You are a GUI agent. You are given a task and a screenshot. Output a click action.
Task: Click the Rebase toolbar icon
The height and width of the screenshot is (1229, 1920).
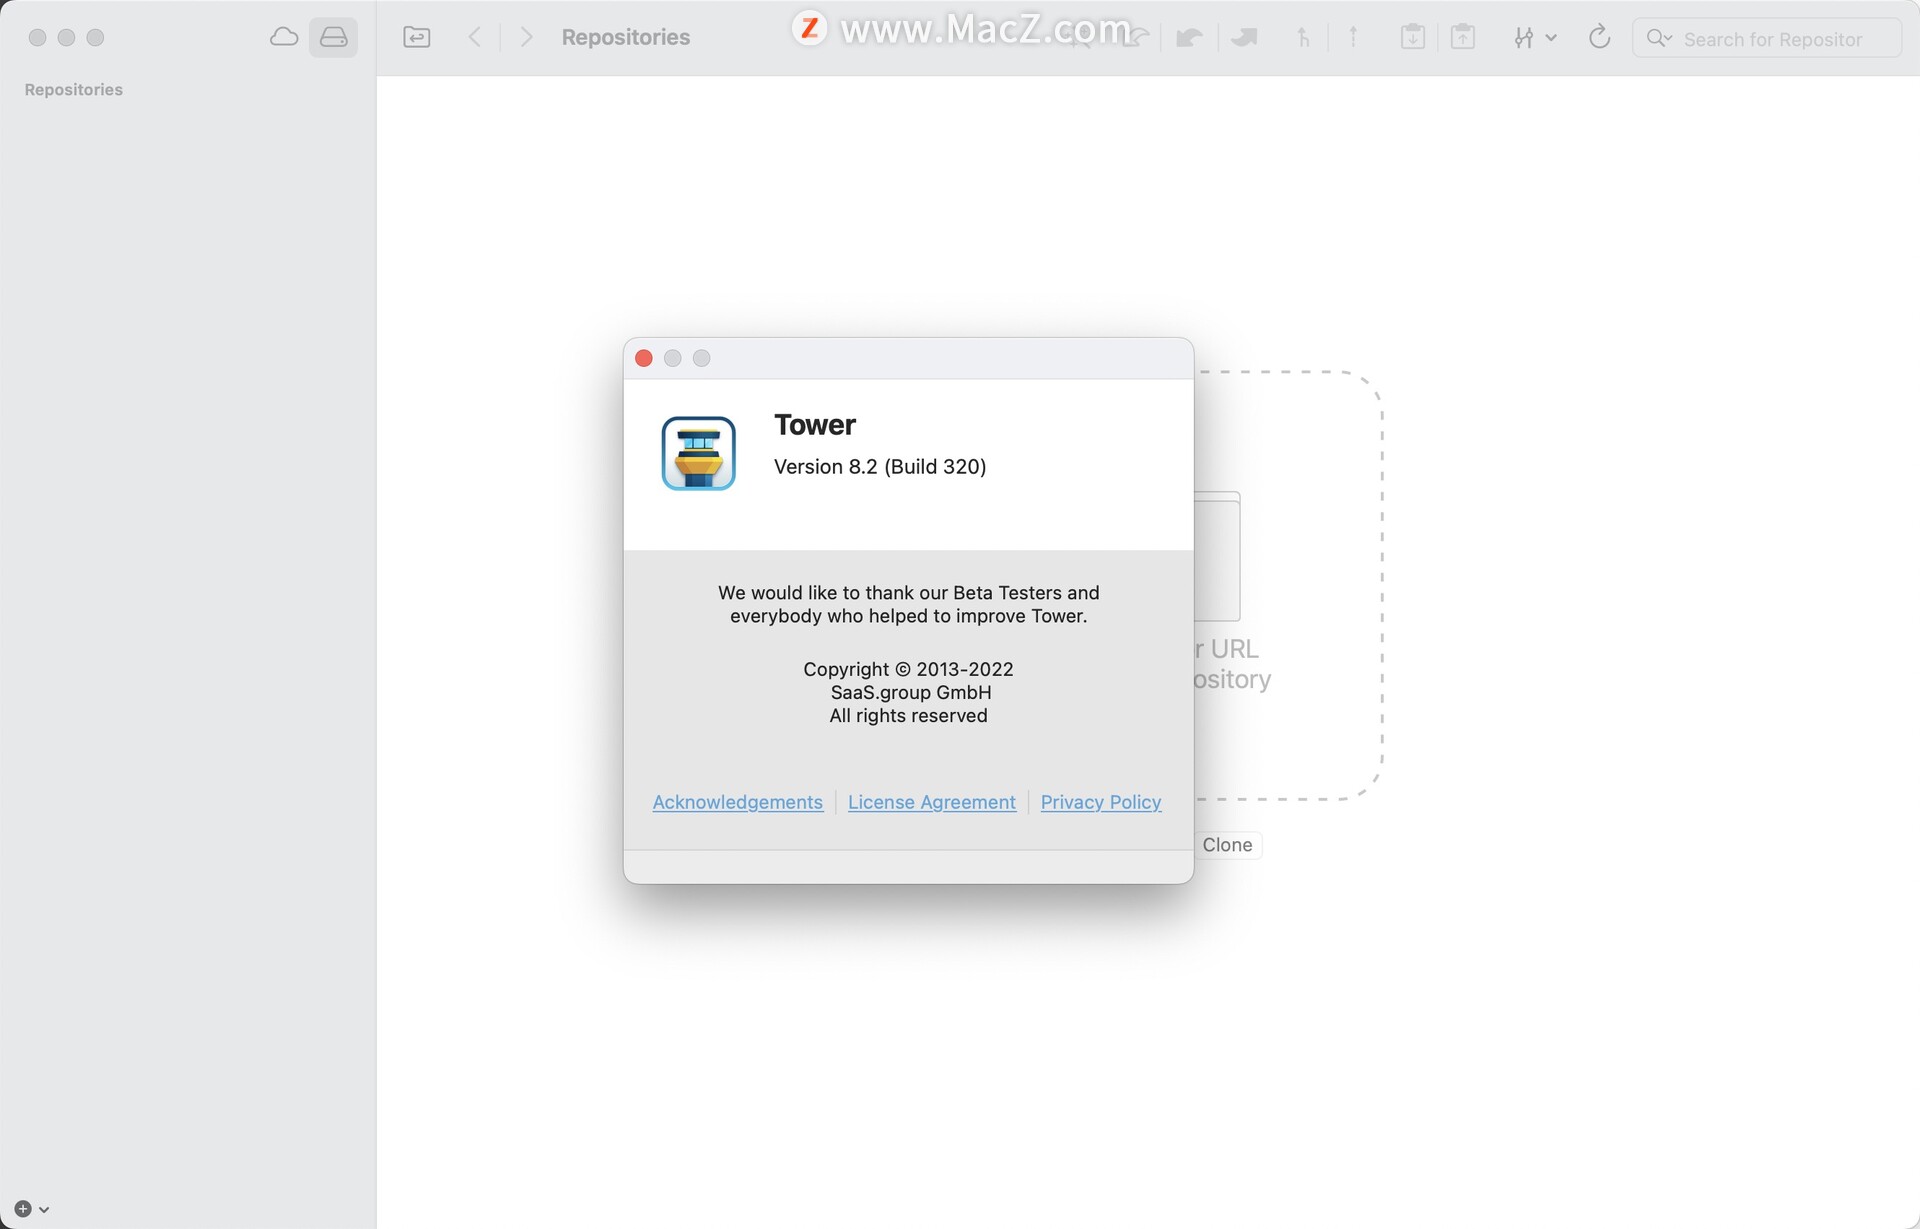click(x=1353, y=38)
